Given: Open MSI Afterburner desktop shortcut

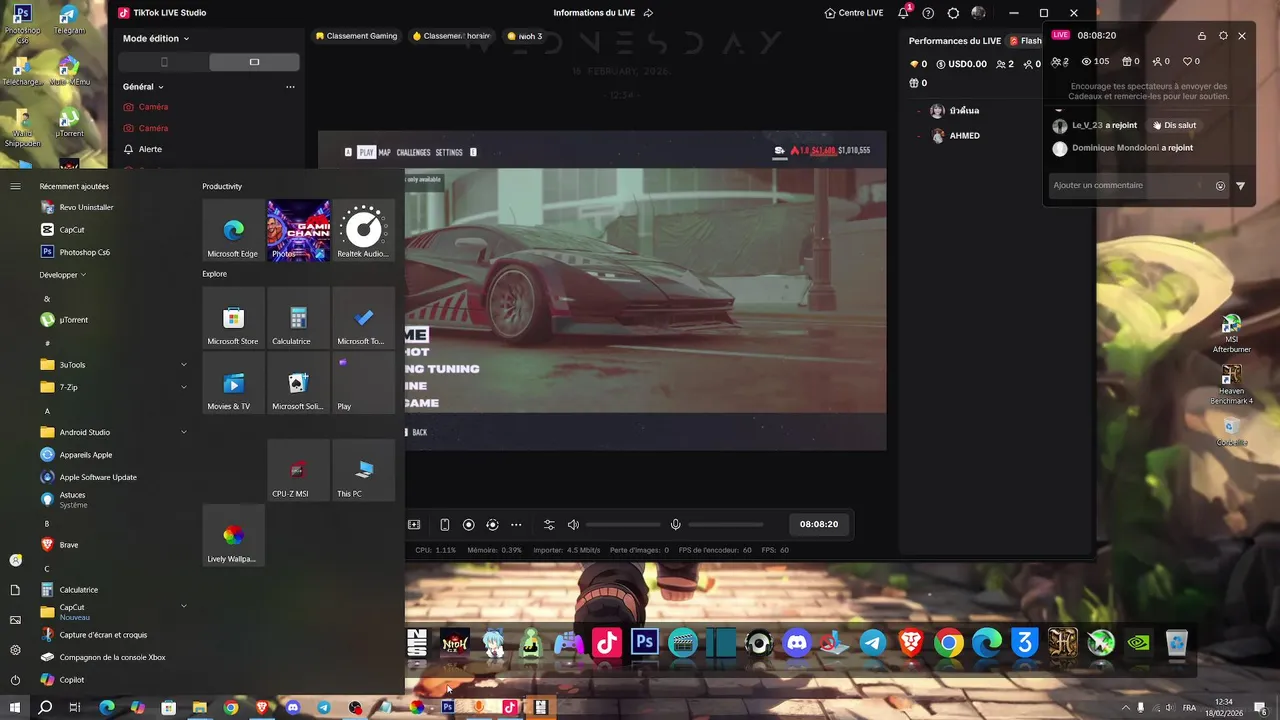Looking at the screenshot, I should pyautogui.click(x=1232, y=334).
